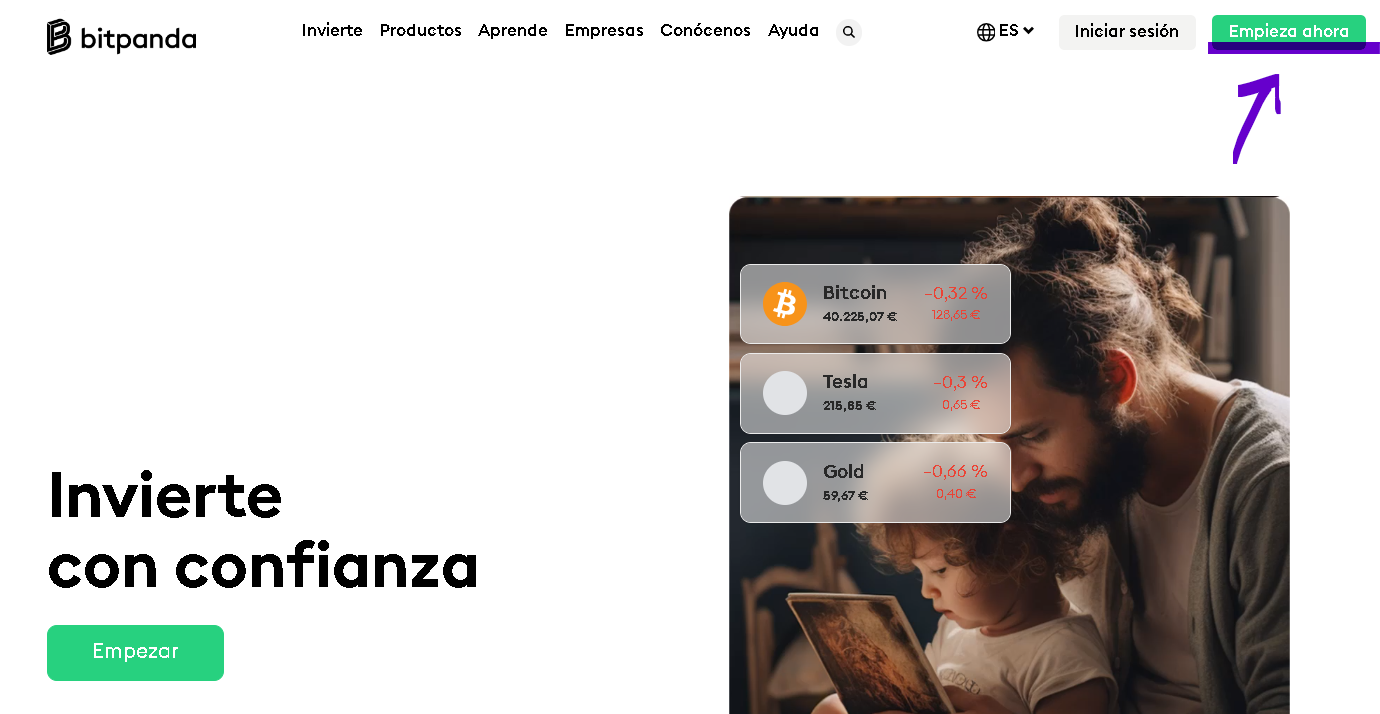Viewport: 1380px width, 714px height.
Task: Open the search magnifier icon
Action: [x=849, y=32]
